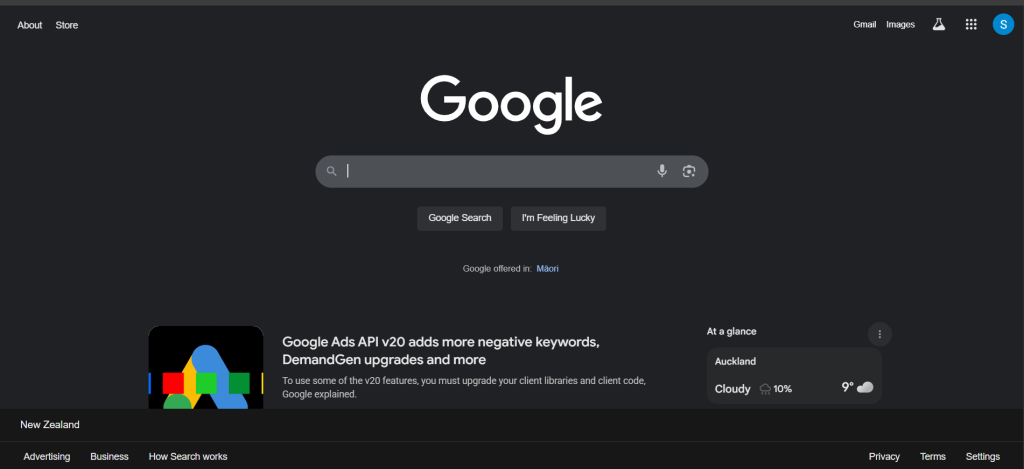Open the Terms footer link
1024x469 pixels.
click(x=933, y=457)
